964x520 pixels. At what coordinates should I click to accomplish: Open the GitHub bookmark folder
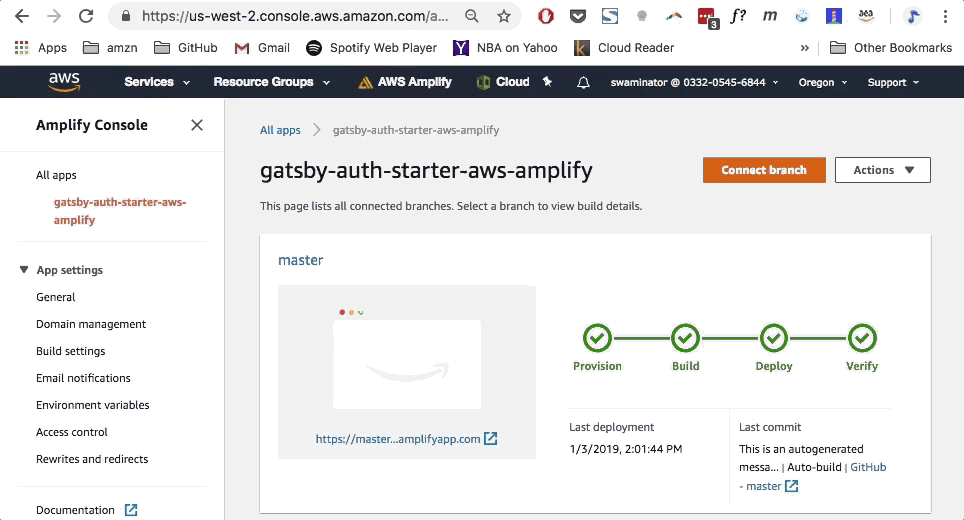[x=186, y=47]
